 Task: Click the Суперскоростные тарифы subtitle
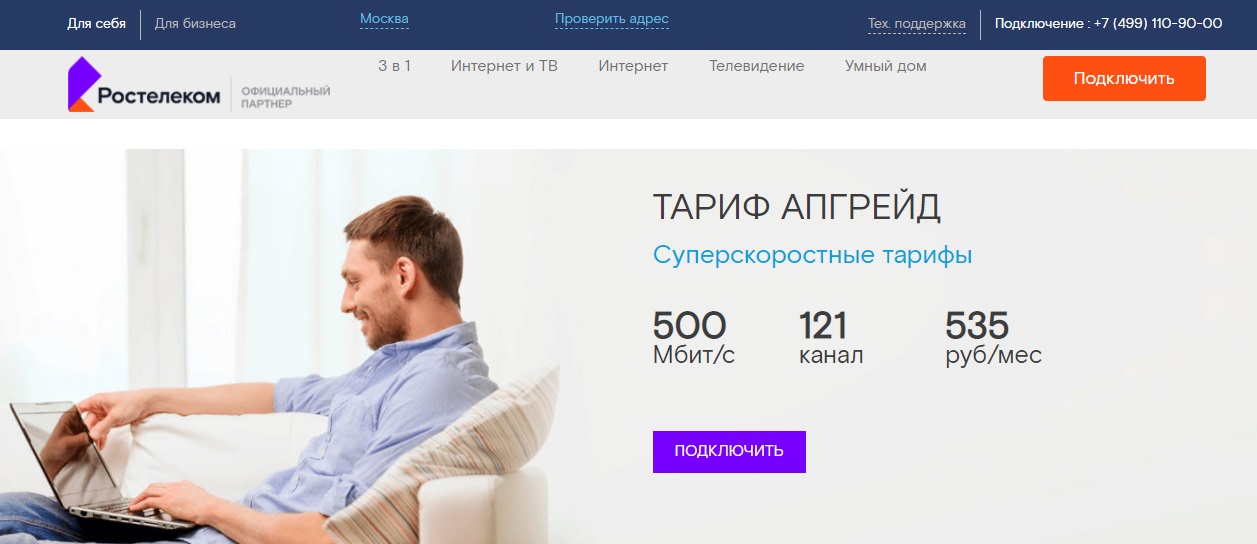point(812,255)
